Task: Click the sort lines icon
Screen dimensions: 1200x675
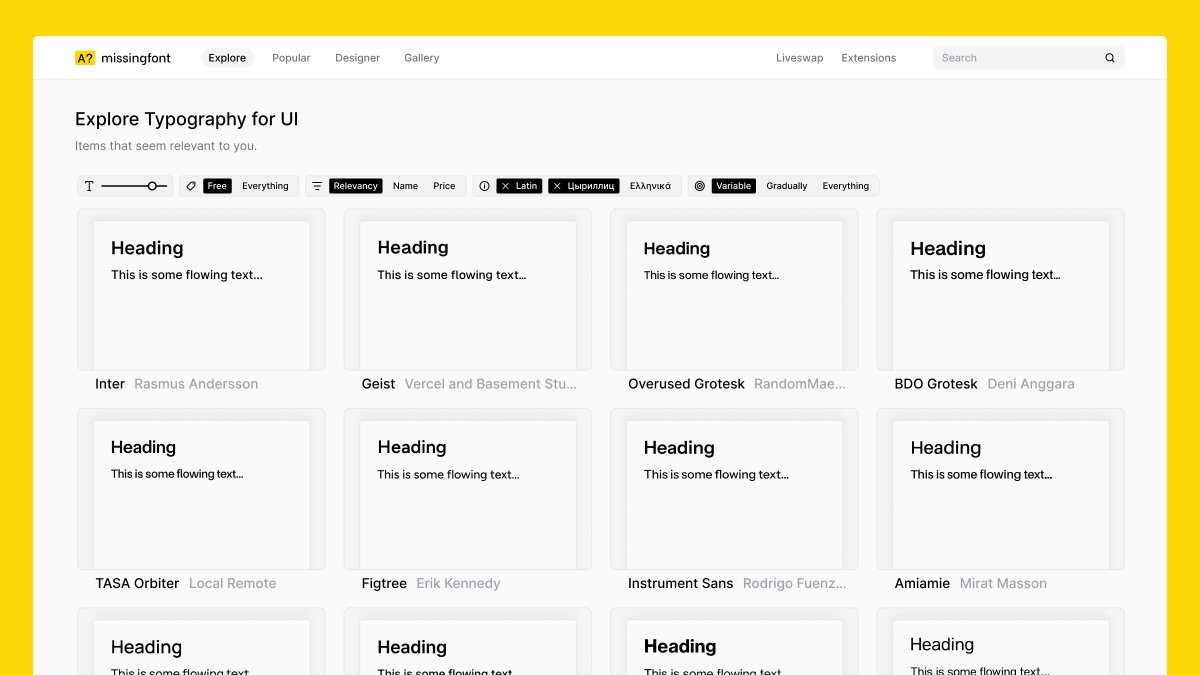Action: [317, 186]
